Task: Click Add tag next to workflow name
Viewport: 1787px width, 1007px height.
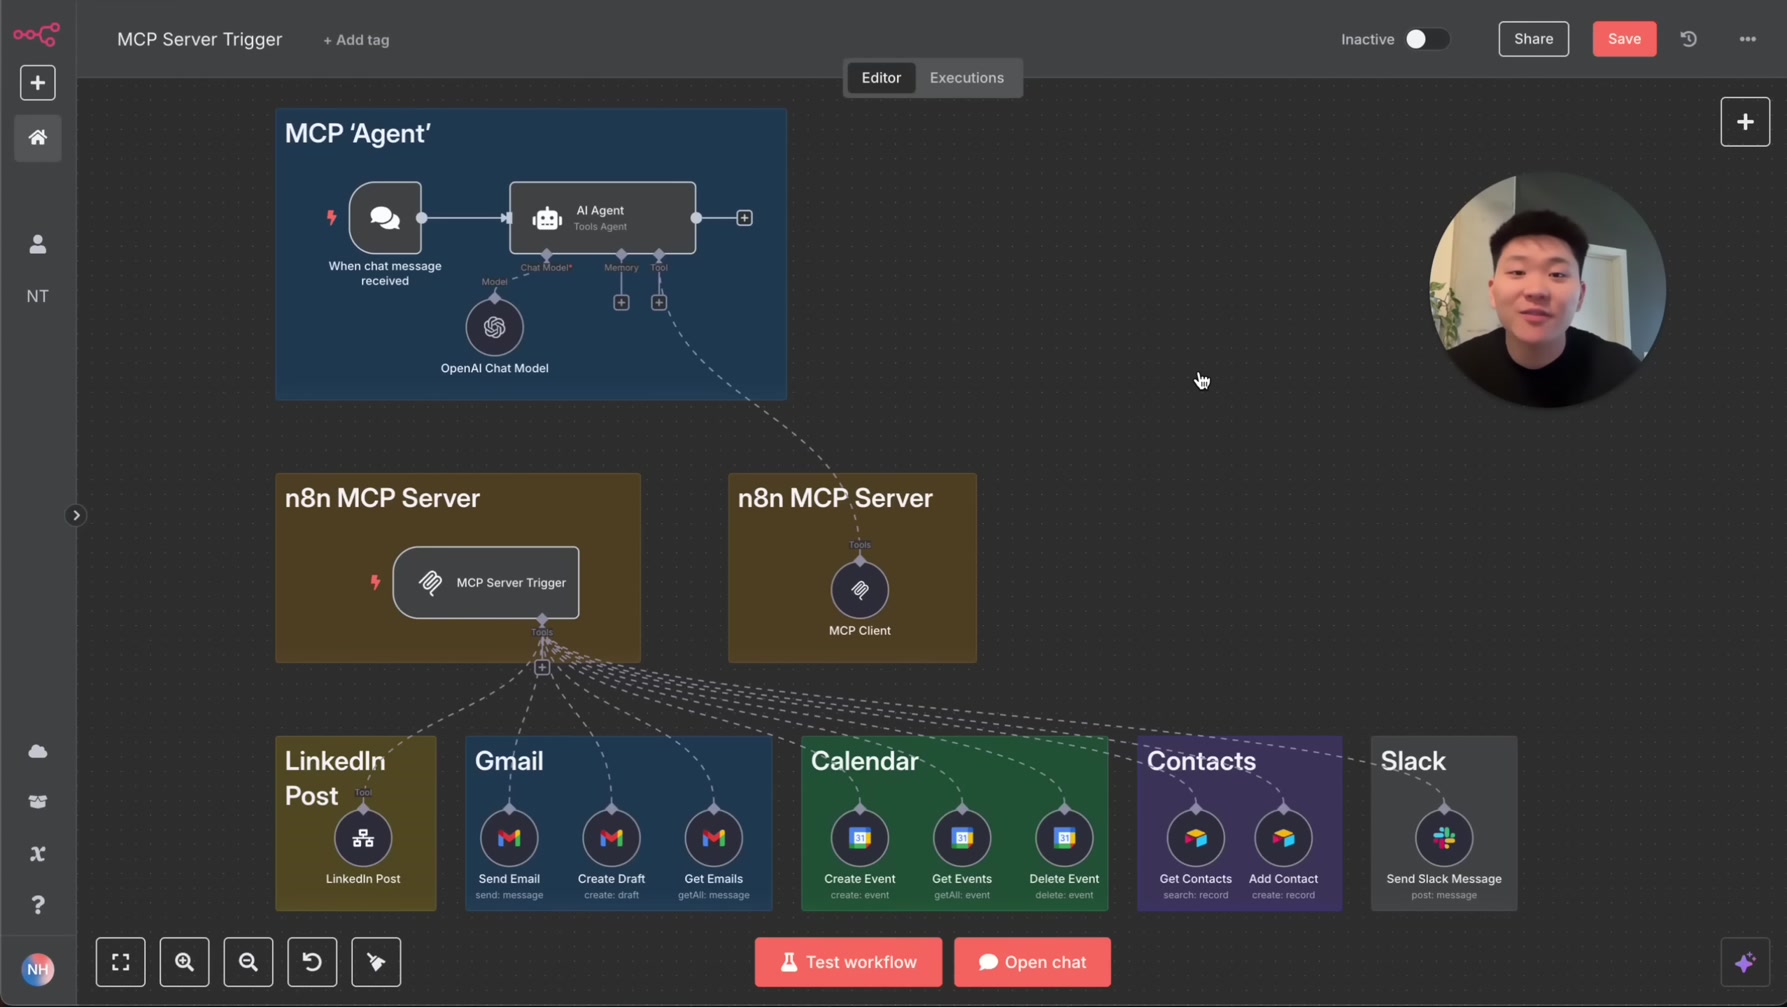Action: [x=356, y=40]
